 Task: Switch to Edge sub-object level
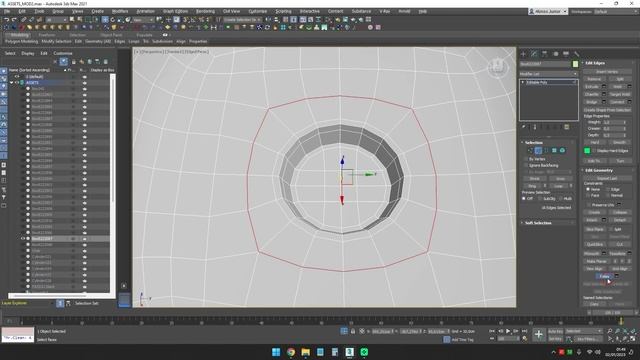[x=538, y=151]
